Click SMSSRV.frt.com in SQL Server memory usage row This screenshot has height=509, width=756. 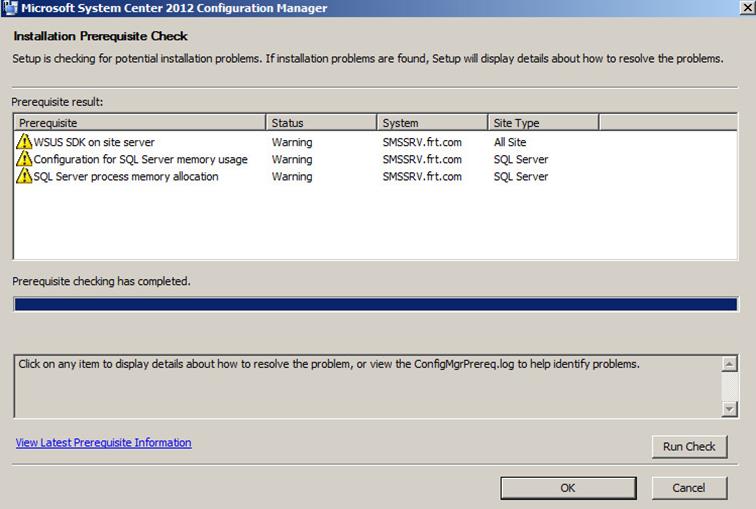(x=422, y=159)
